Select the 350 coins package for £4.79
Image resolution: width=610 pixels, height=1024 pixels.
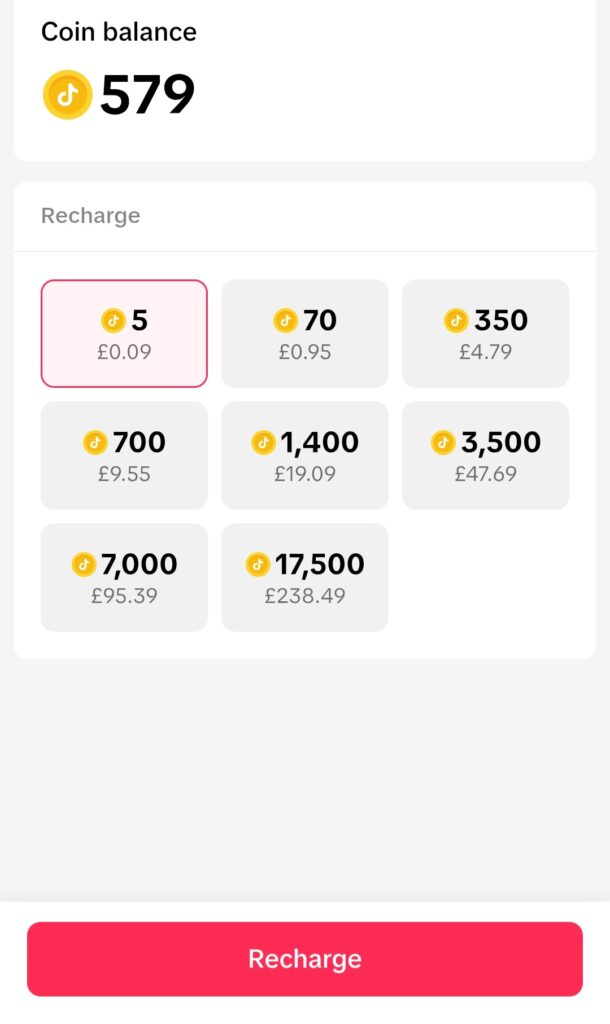pyautogui.click(x=485, y=333)
